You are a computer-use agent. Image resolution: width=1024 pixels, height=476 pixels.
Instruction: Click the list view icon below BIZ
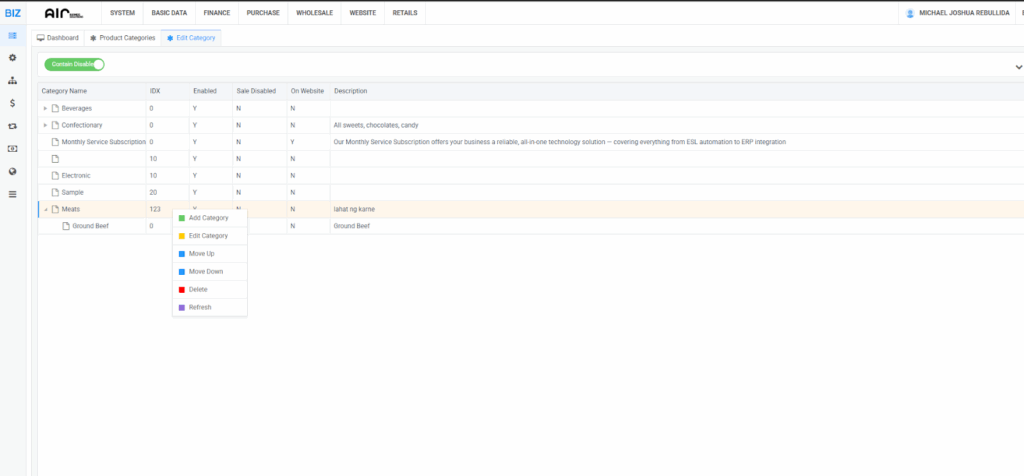click(x=12, y=36)
